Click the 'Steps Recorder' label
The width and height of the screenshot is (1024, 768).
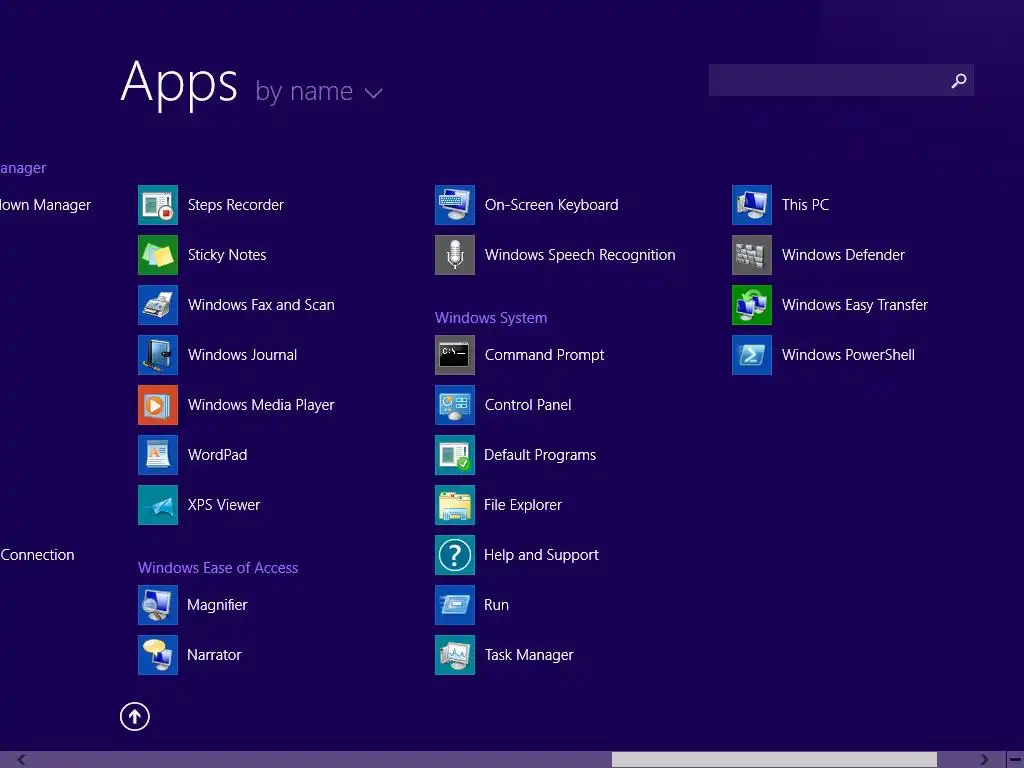tap(236, 205)
